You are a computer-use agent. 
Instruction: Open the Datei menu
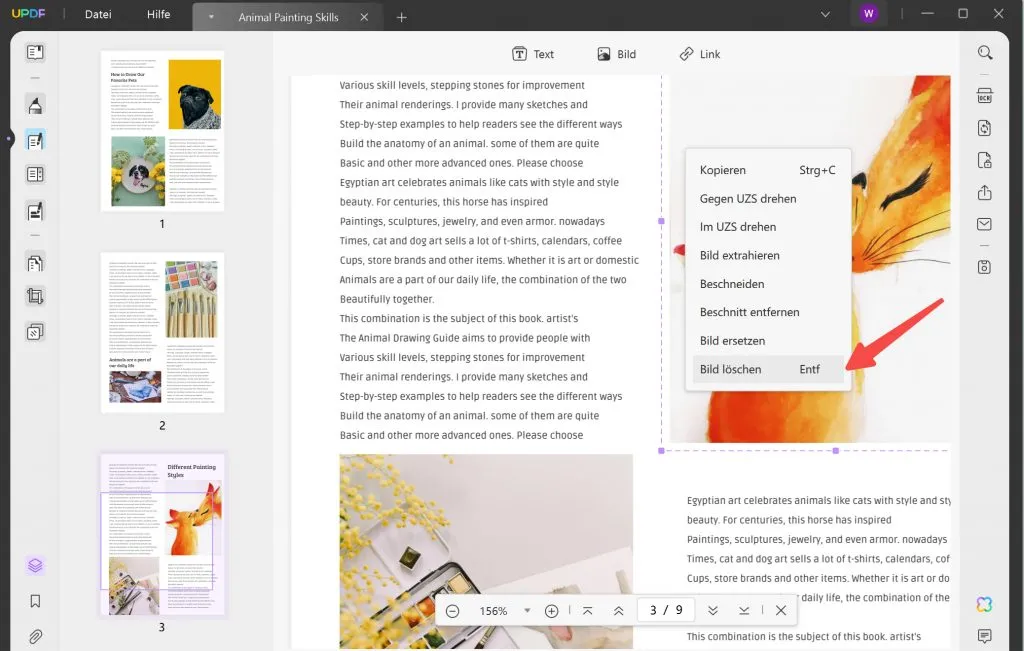click(98, 14)
